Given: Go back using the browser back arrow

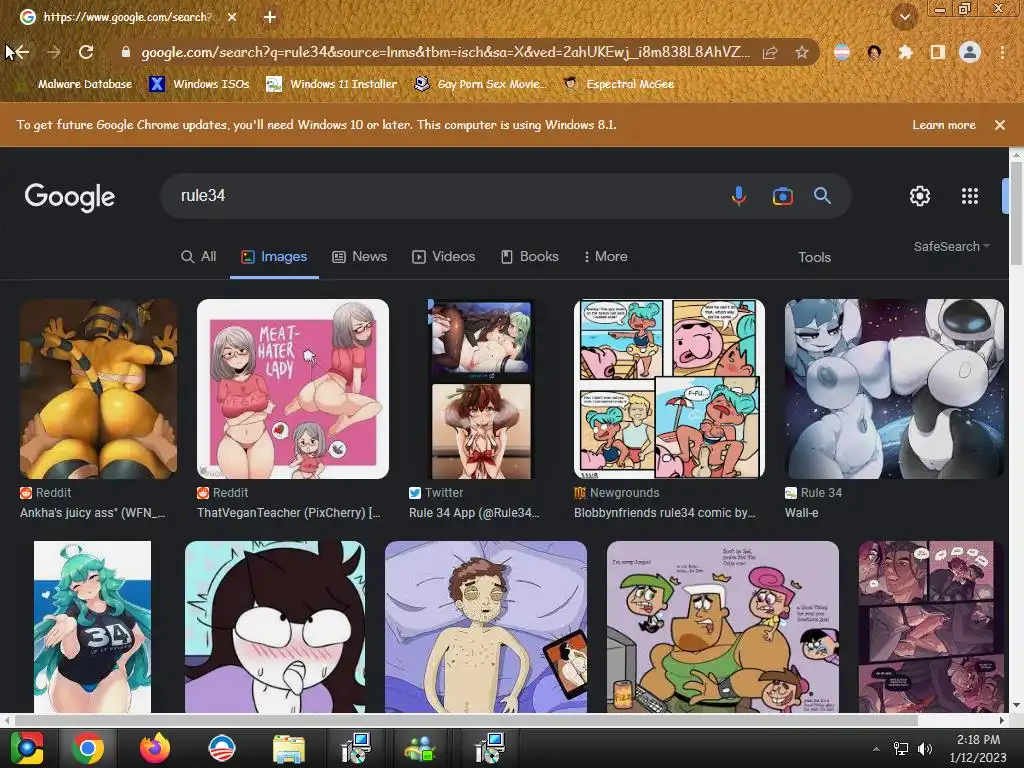Looking at the screenshot, I should pyautogui.click(x=22, y=52).
